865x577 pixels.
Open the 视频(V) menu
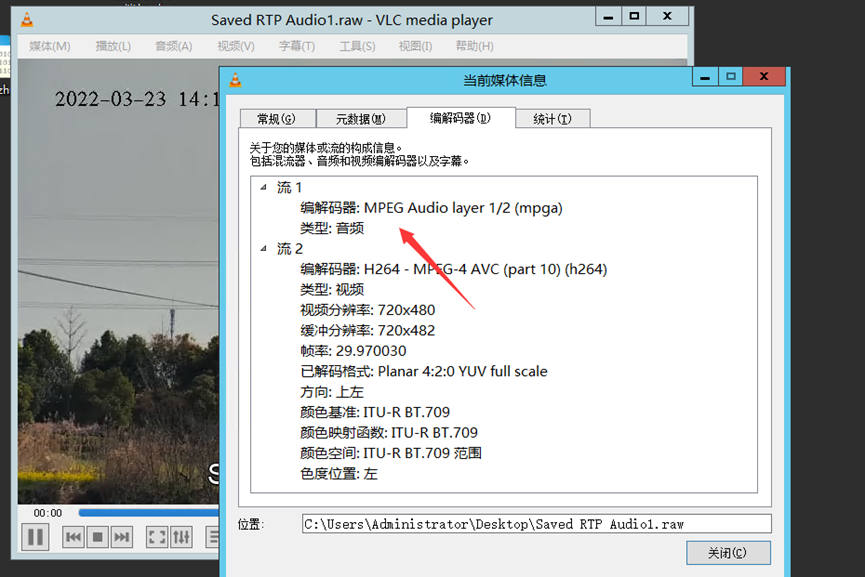click(x=236, y=46)
